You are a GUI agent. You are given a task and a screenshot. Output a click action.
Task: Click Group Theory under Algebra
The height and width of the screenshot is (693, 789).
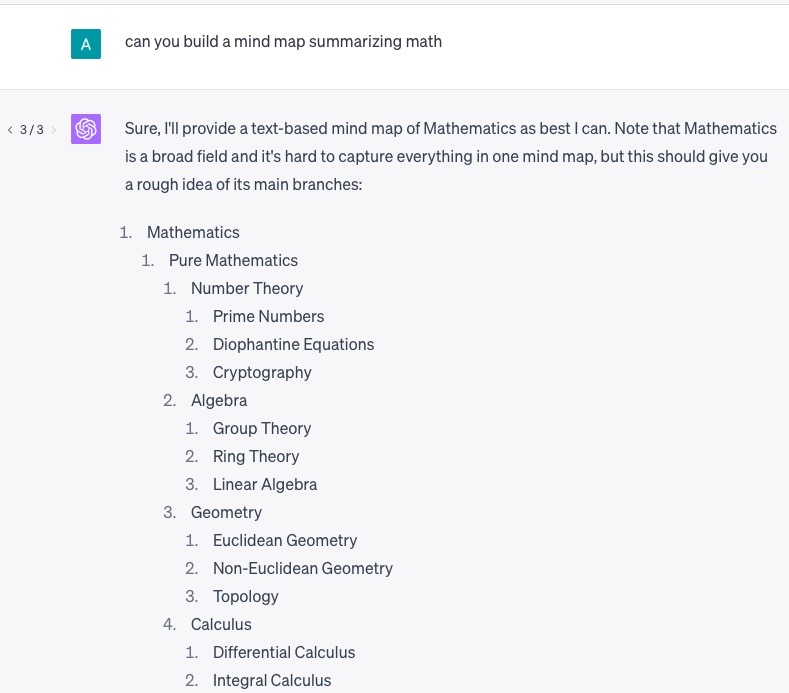tap(262, 428)
